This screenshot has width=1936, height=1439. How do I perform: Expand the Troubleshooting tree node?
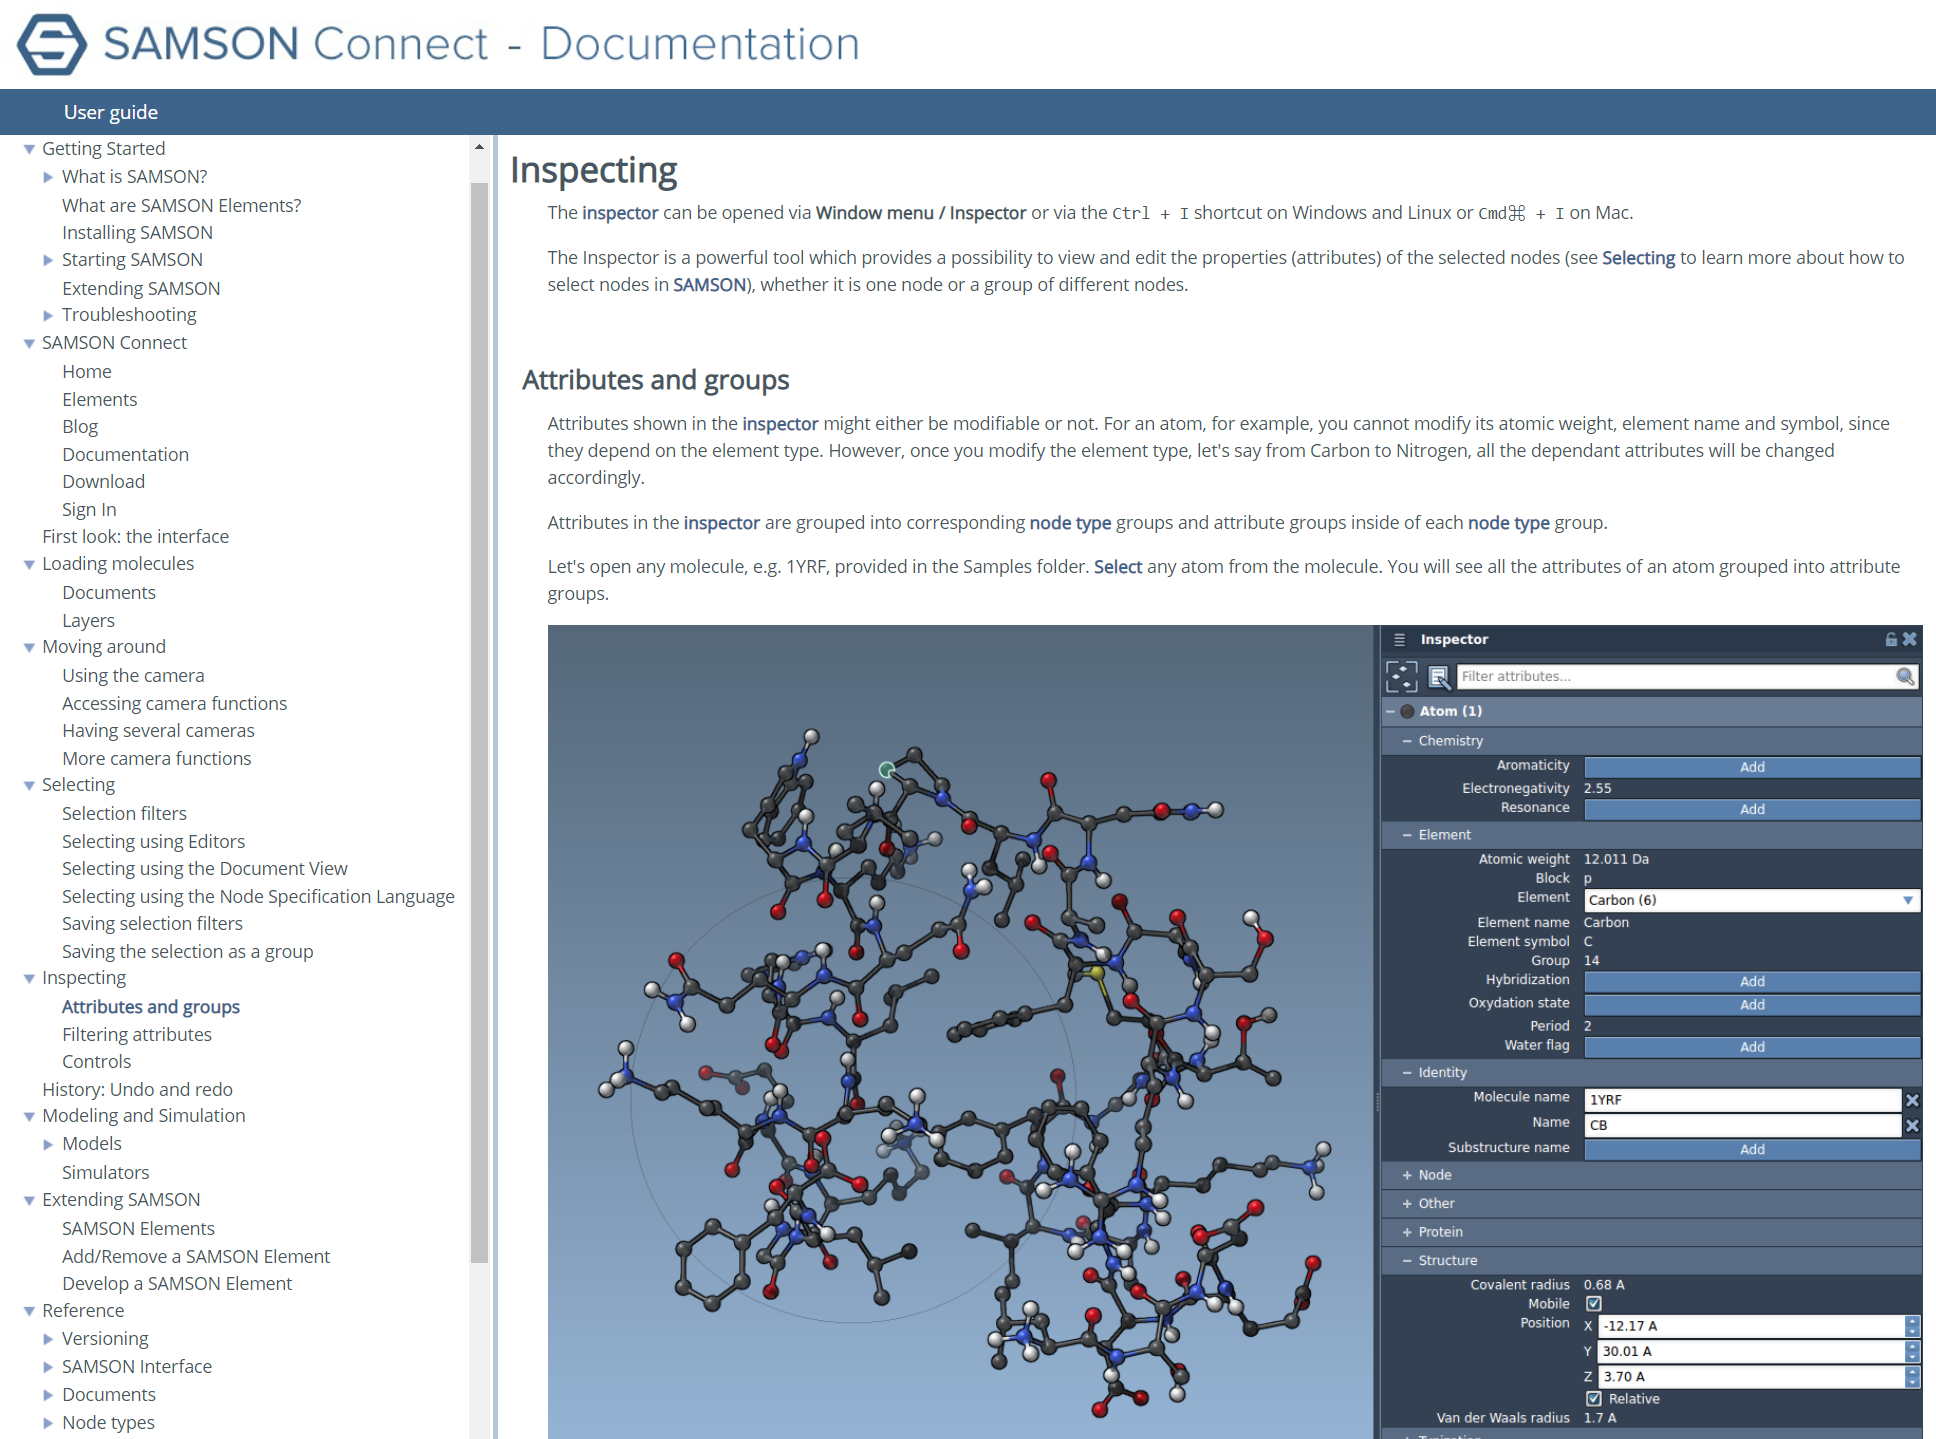tap(48, 315)
